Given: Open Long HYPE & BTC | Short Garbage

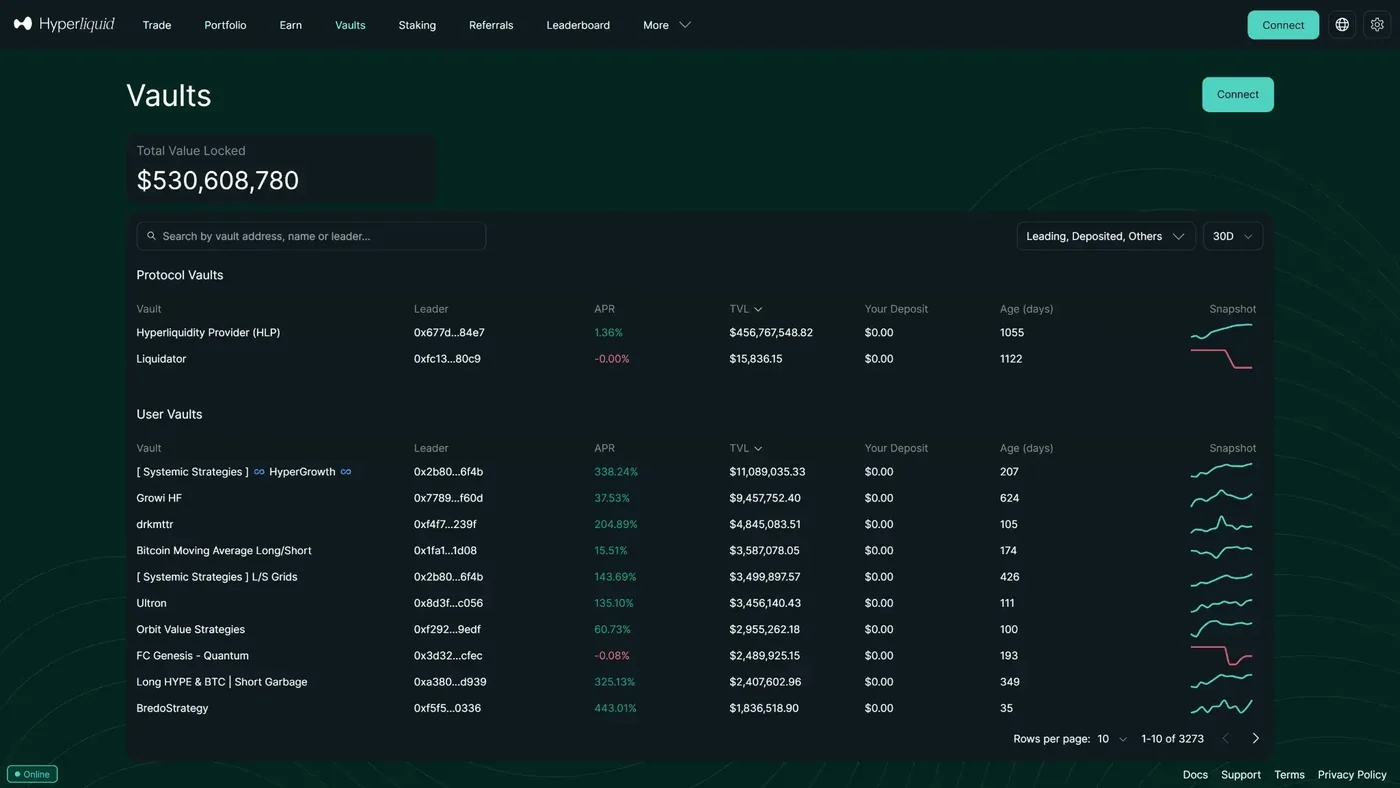Looking at the screenshot, I should (222, 682).
